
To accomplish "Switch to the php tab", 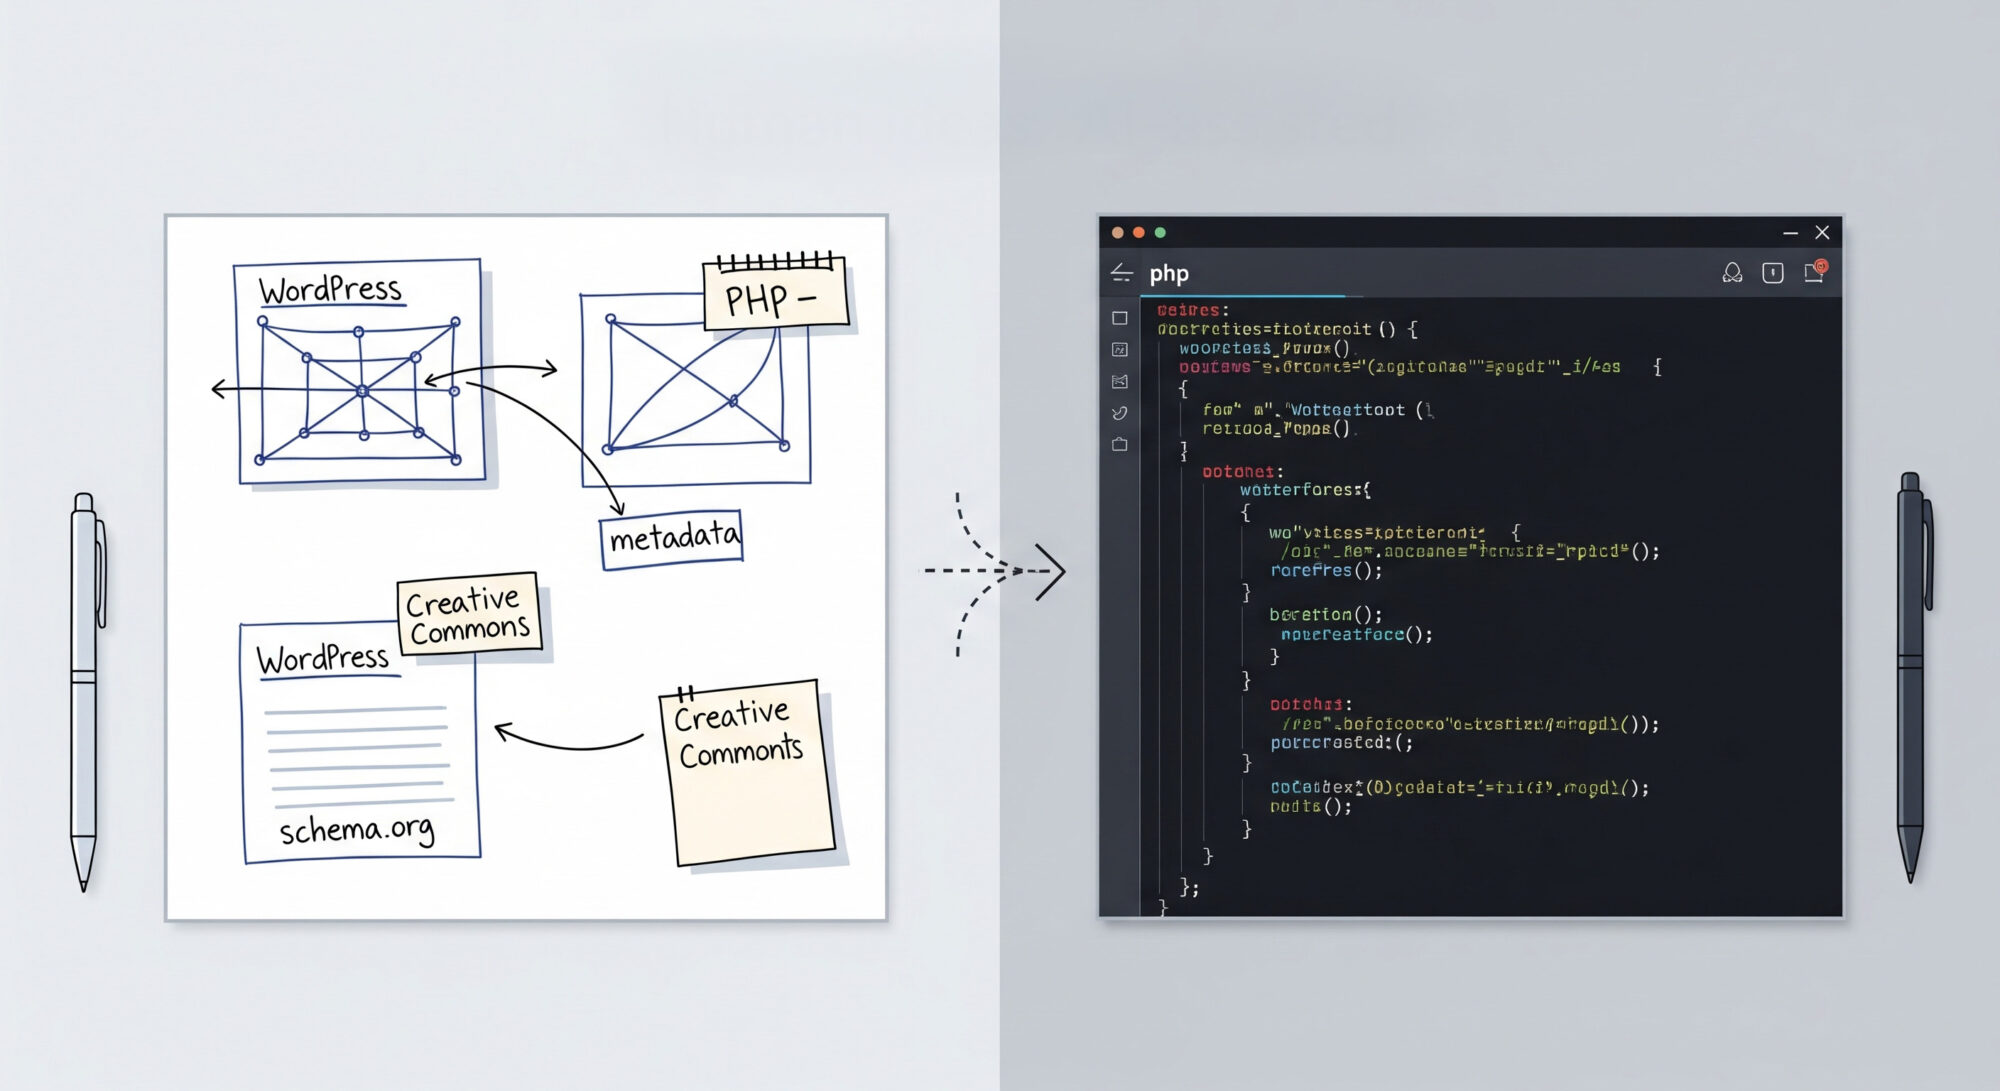I will (x=1169, y=274).
